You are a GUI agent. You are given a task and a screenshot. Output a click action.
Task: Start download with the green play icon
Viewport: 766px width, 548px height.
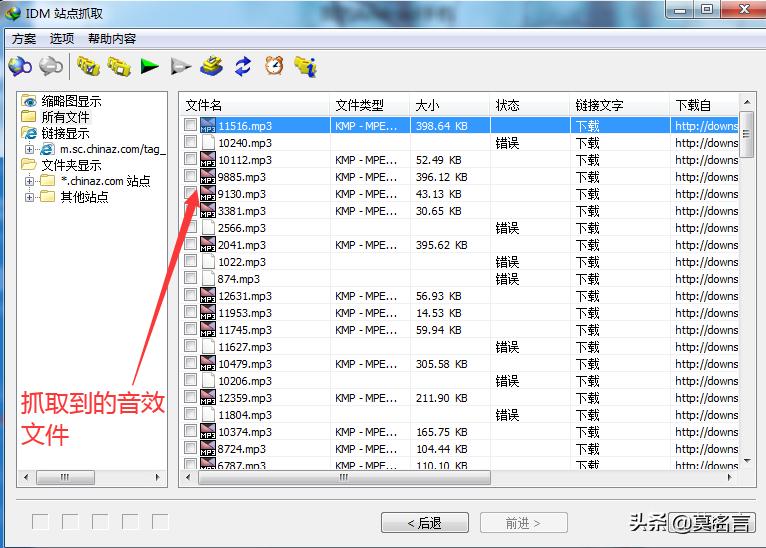149,66
